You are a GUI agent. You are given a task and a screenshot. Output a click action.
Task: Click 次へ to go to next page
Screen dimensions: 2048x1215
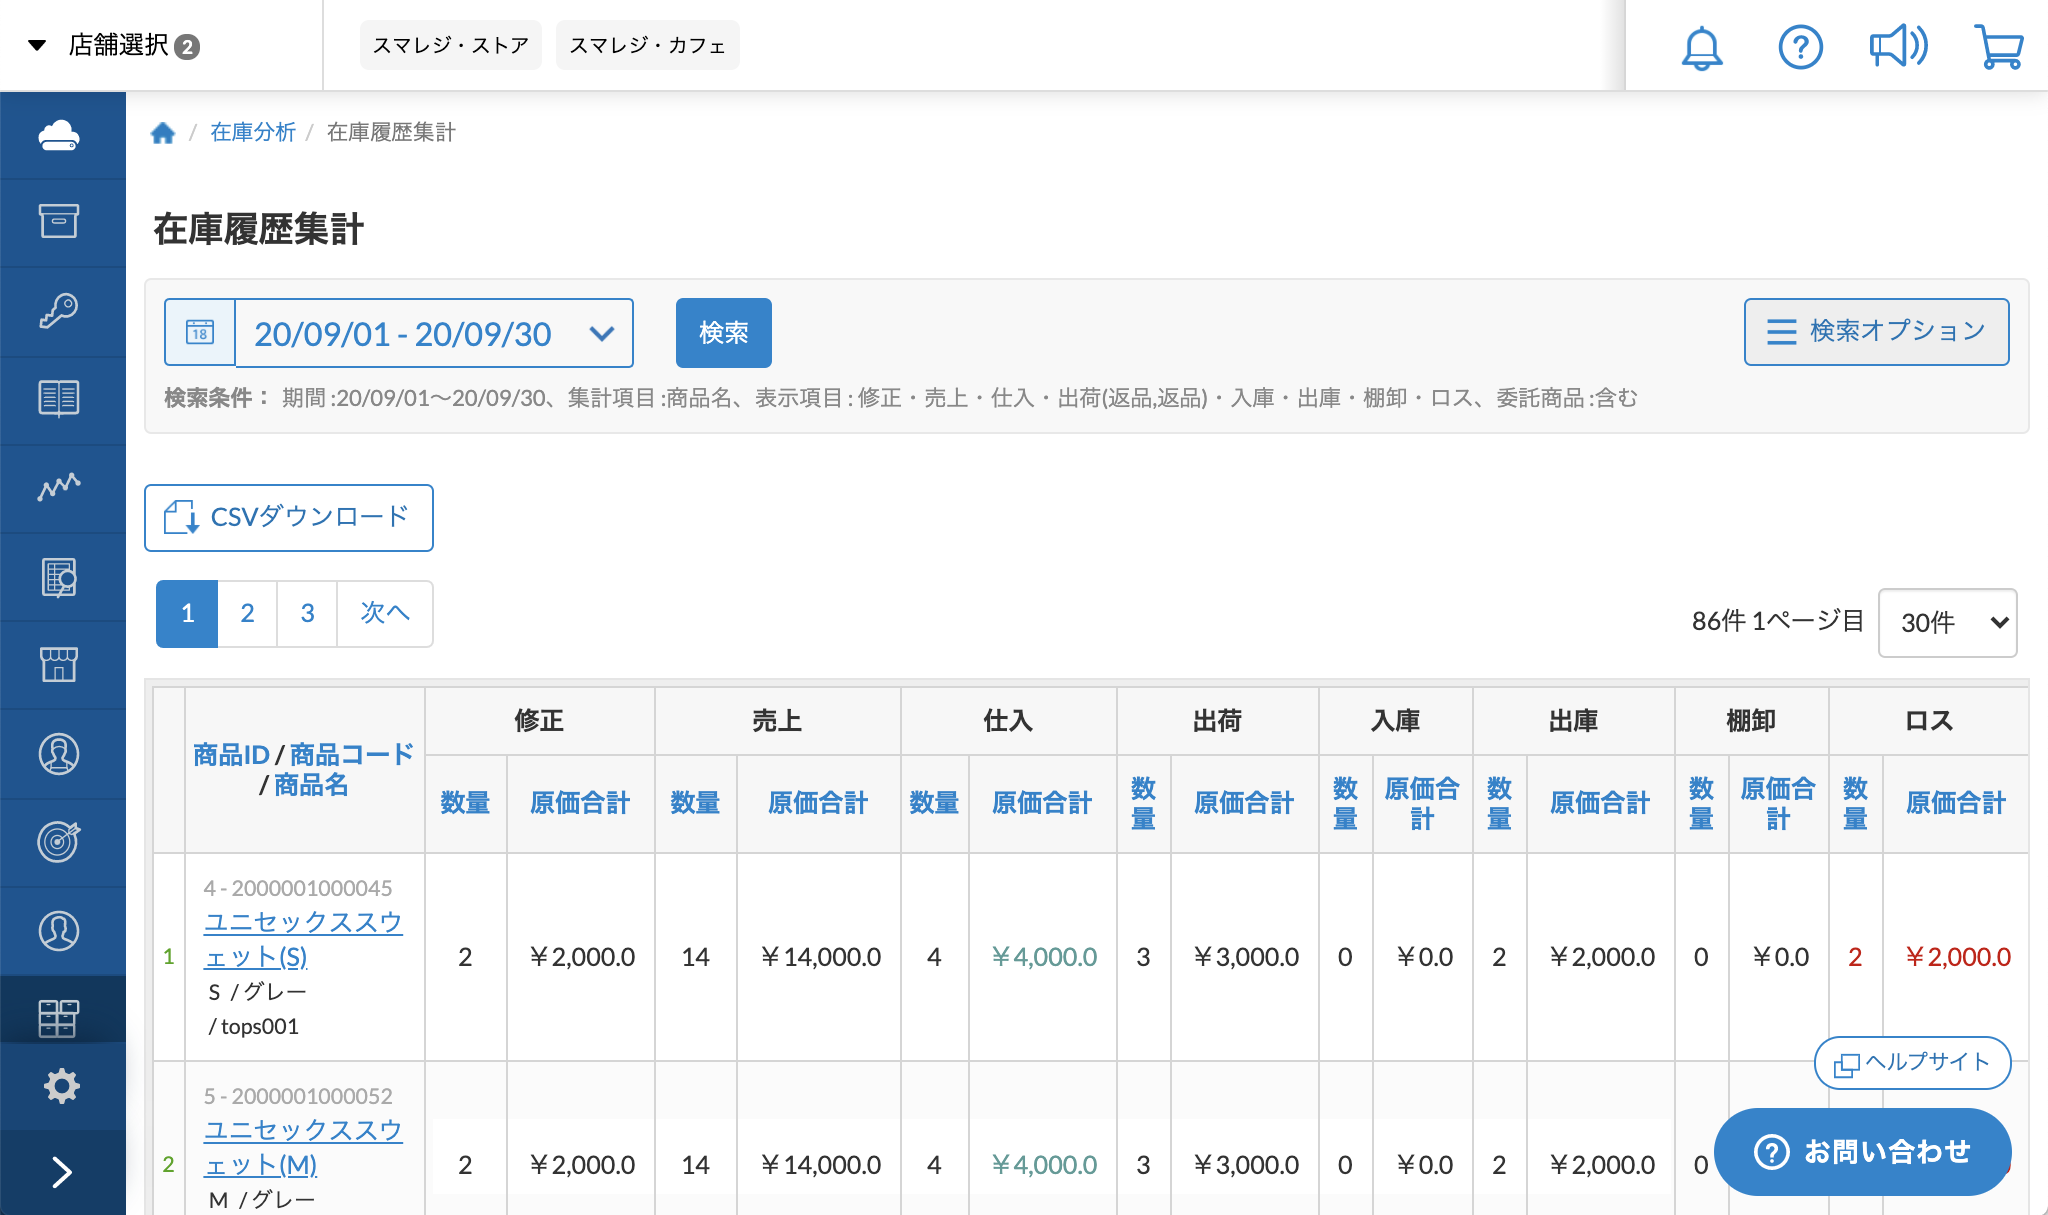tap(385, 613)
